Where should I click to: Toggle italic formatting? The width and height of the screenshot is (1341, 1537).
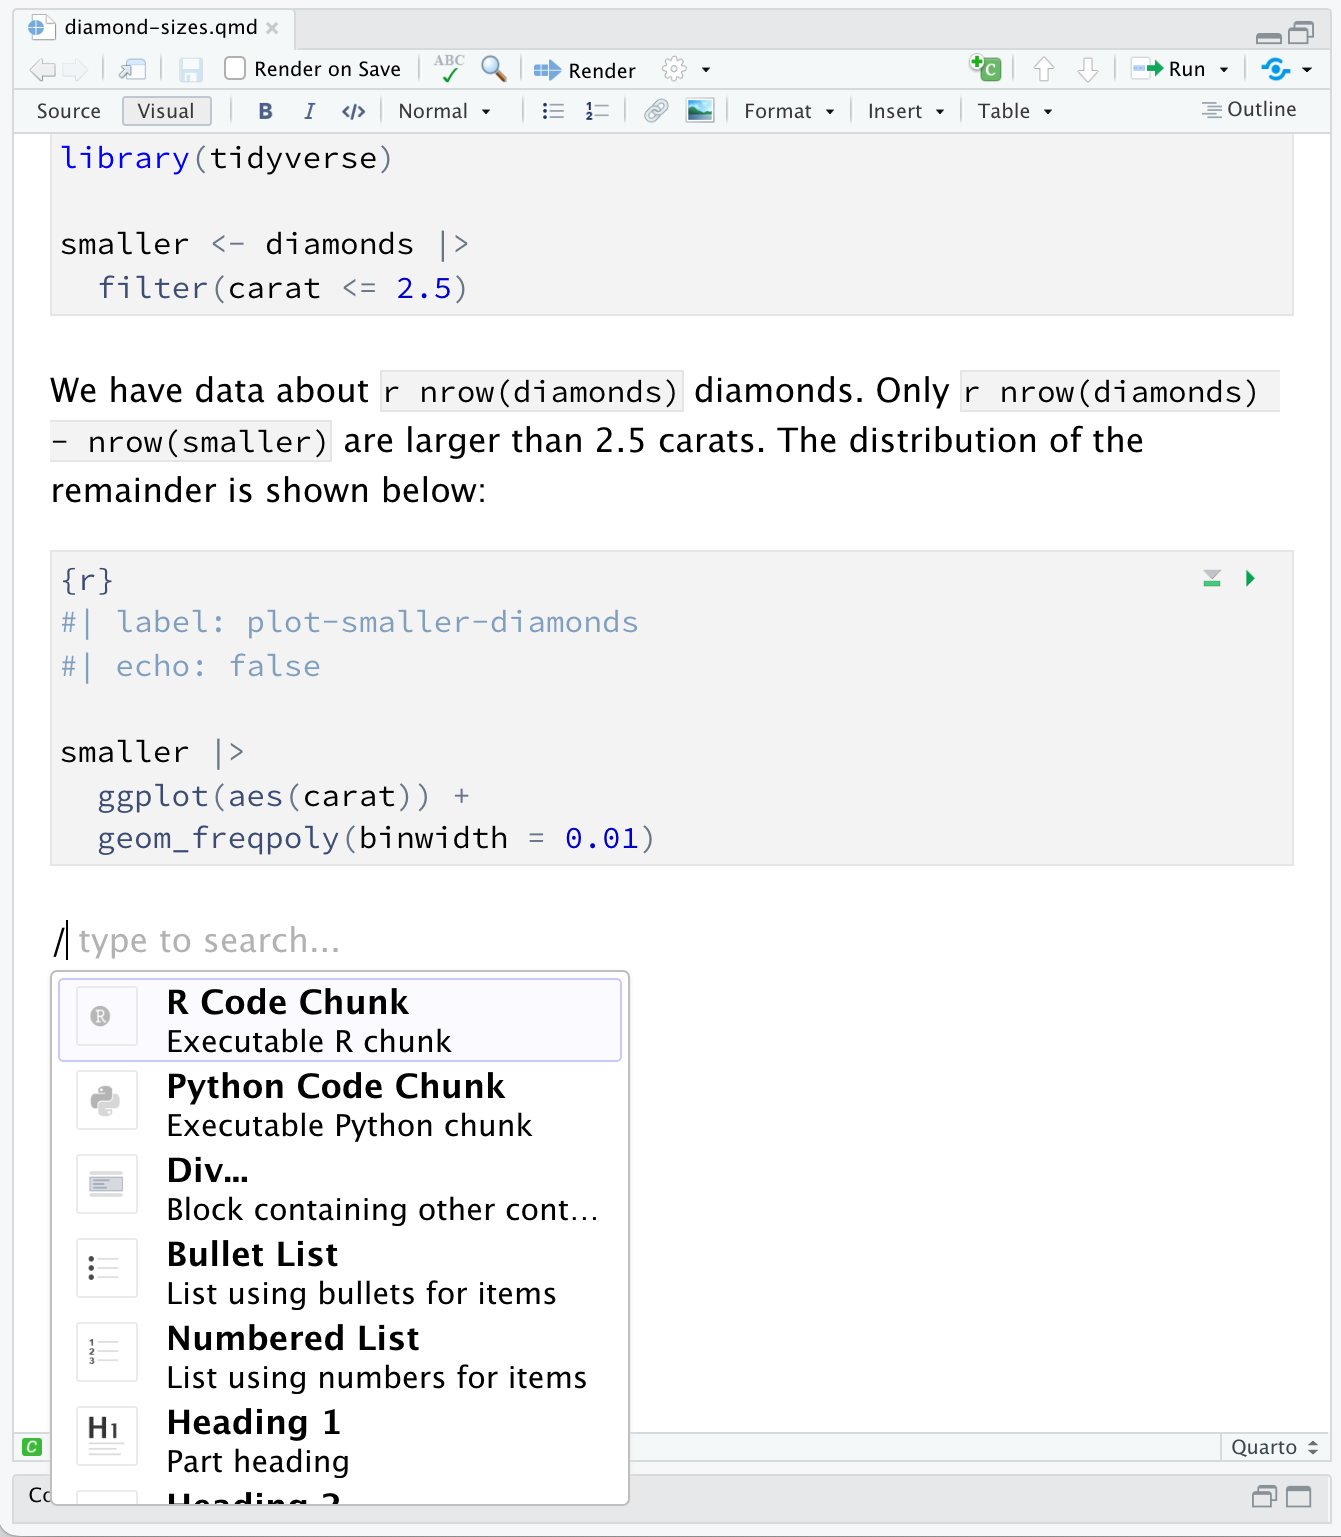(309, 111)
